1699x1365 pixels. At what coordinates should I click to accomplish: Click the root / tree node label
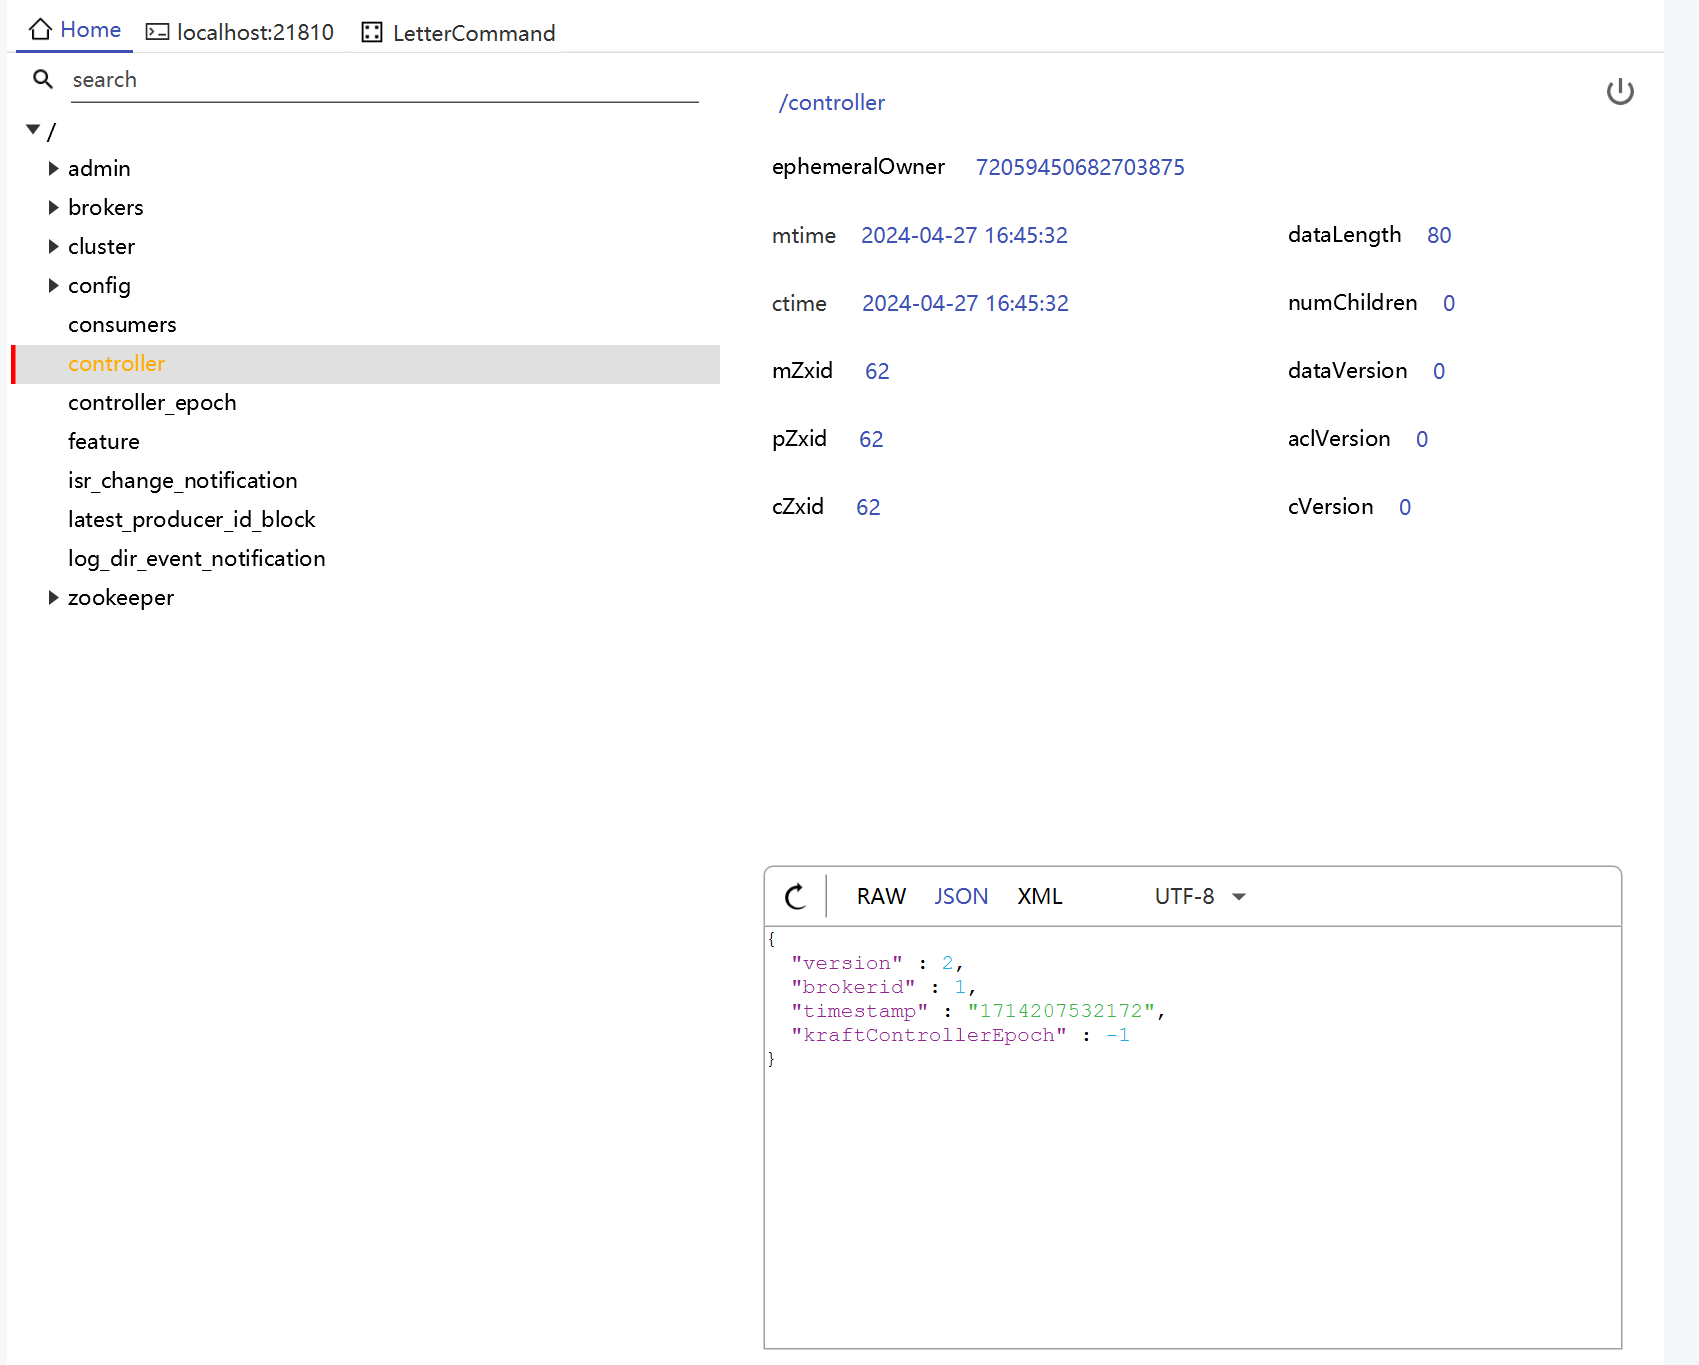coord(52,131)
